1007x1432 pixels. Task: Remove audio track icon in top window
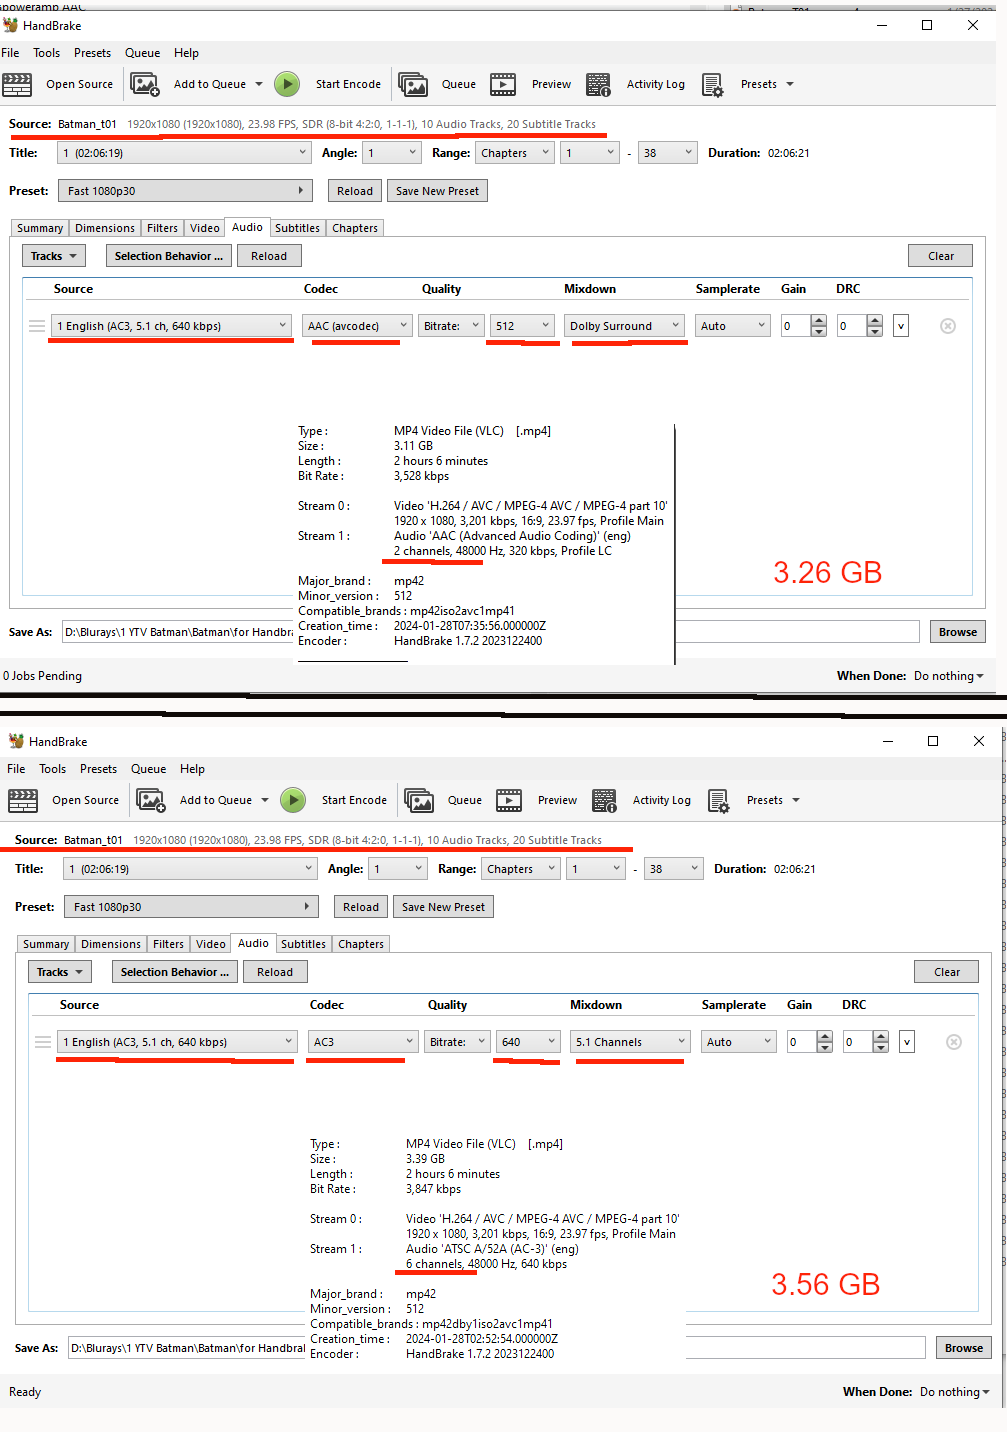[948, 326]
